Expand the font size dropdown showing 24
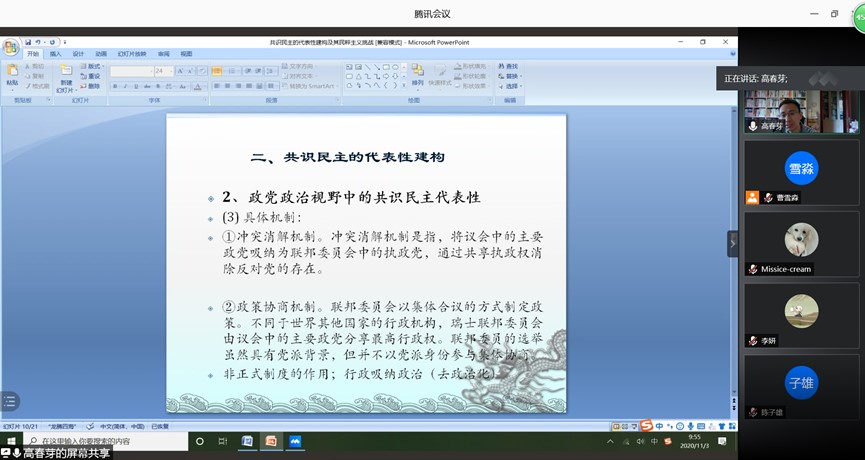Screen dimensions: 865x460 172,72
